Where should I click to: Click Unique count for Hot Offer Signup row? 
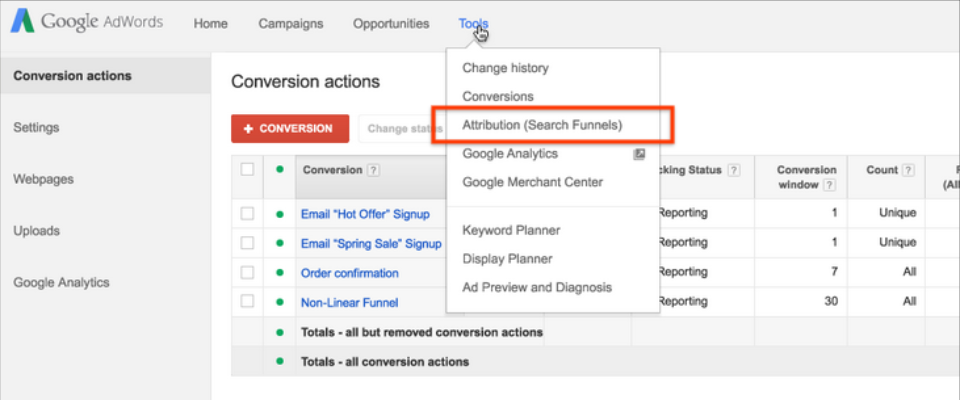(x=898, y=214)
